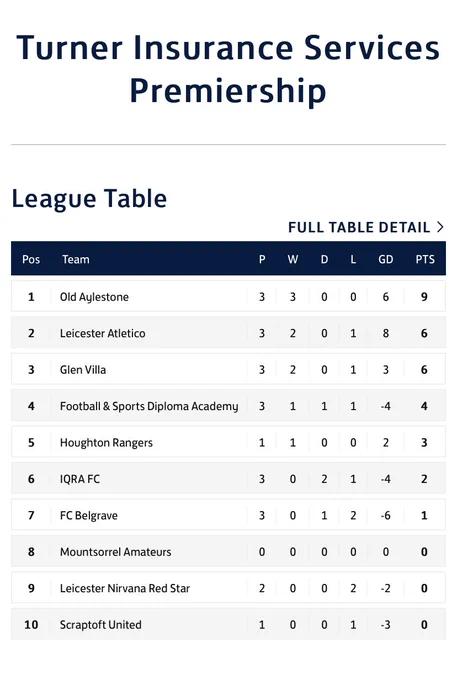Select Scraptoft United team row
Image resolution: width=457 pixels, height=680 pixels.
tap(228, 624)
